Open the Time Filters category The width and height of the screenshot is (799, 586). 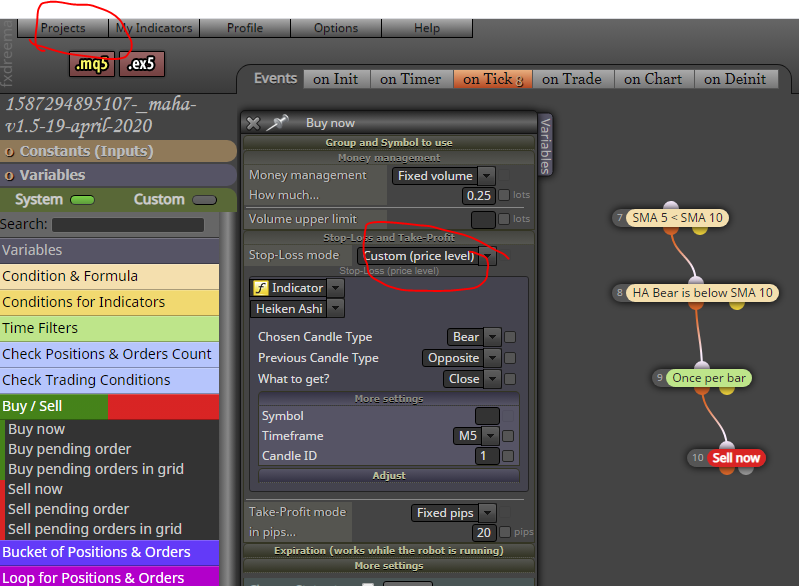(x=110, y=328)
